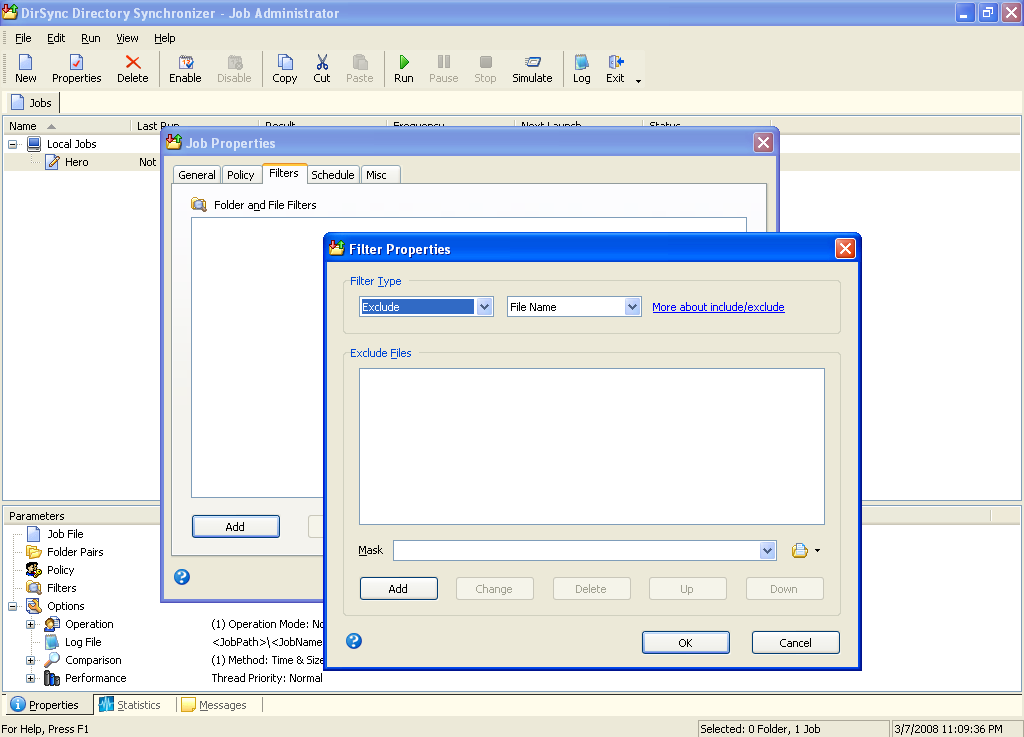Viewport: 1024px width, 737px height.
Task: Open the Exclude filter type dropdown
Action: click(x=484, y=307)
